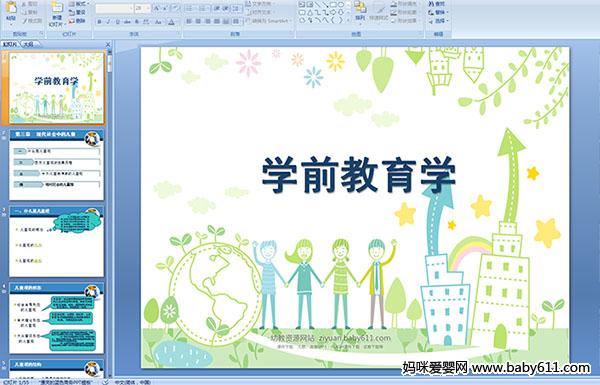Toggle Italic formatting
This screenshot has height=385, width=600.
[108, 22]
